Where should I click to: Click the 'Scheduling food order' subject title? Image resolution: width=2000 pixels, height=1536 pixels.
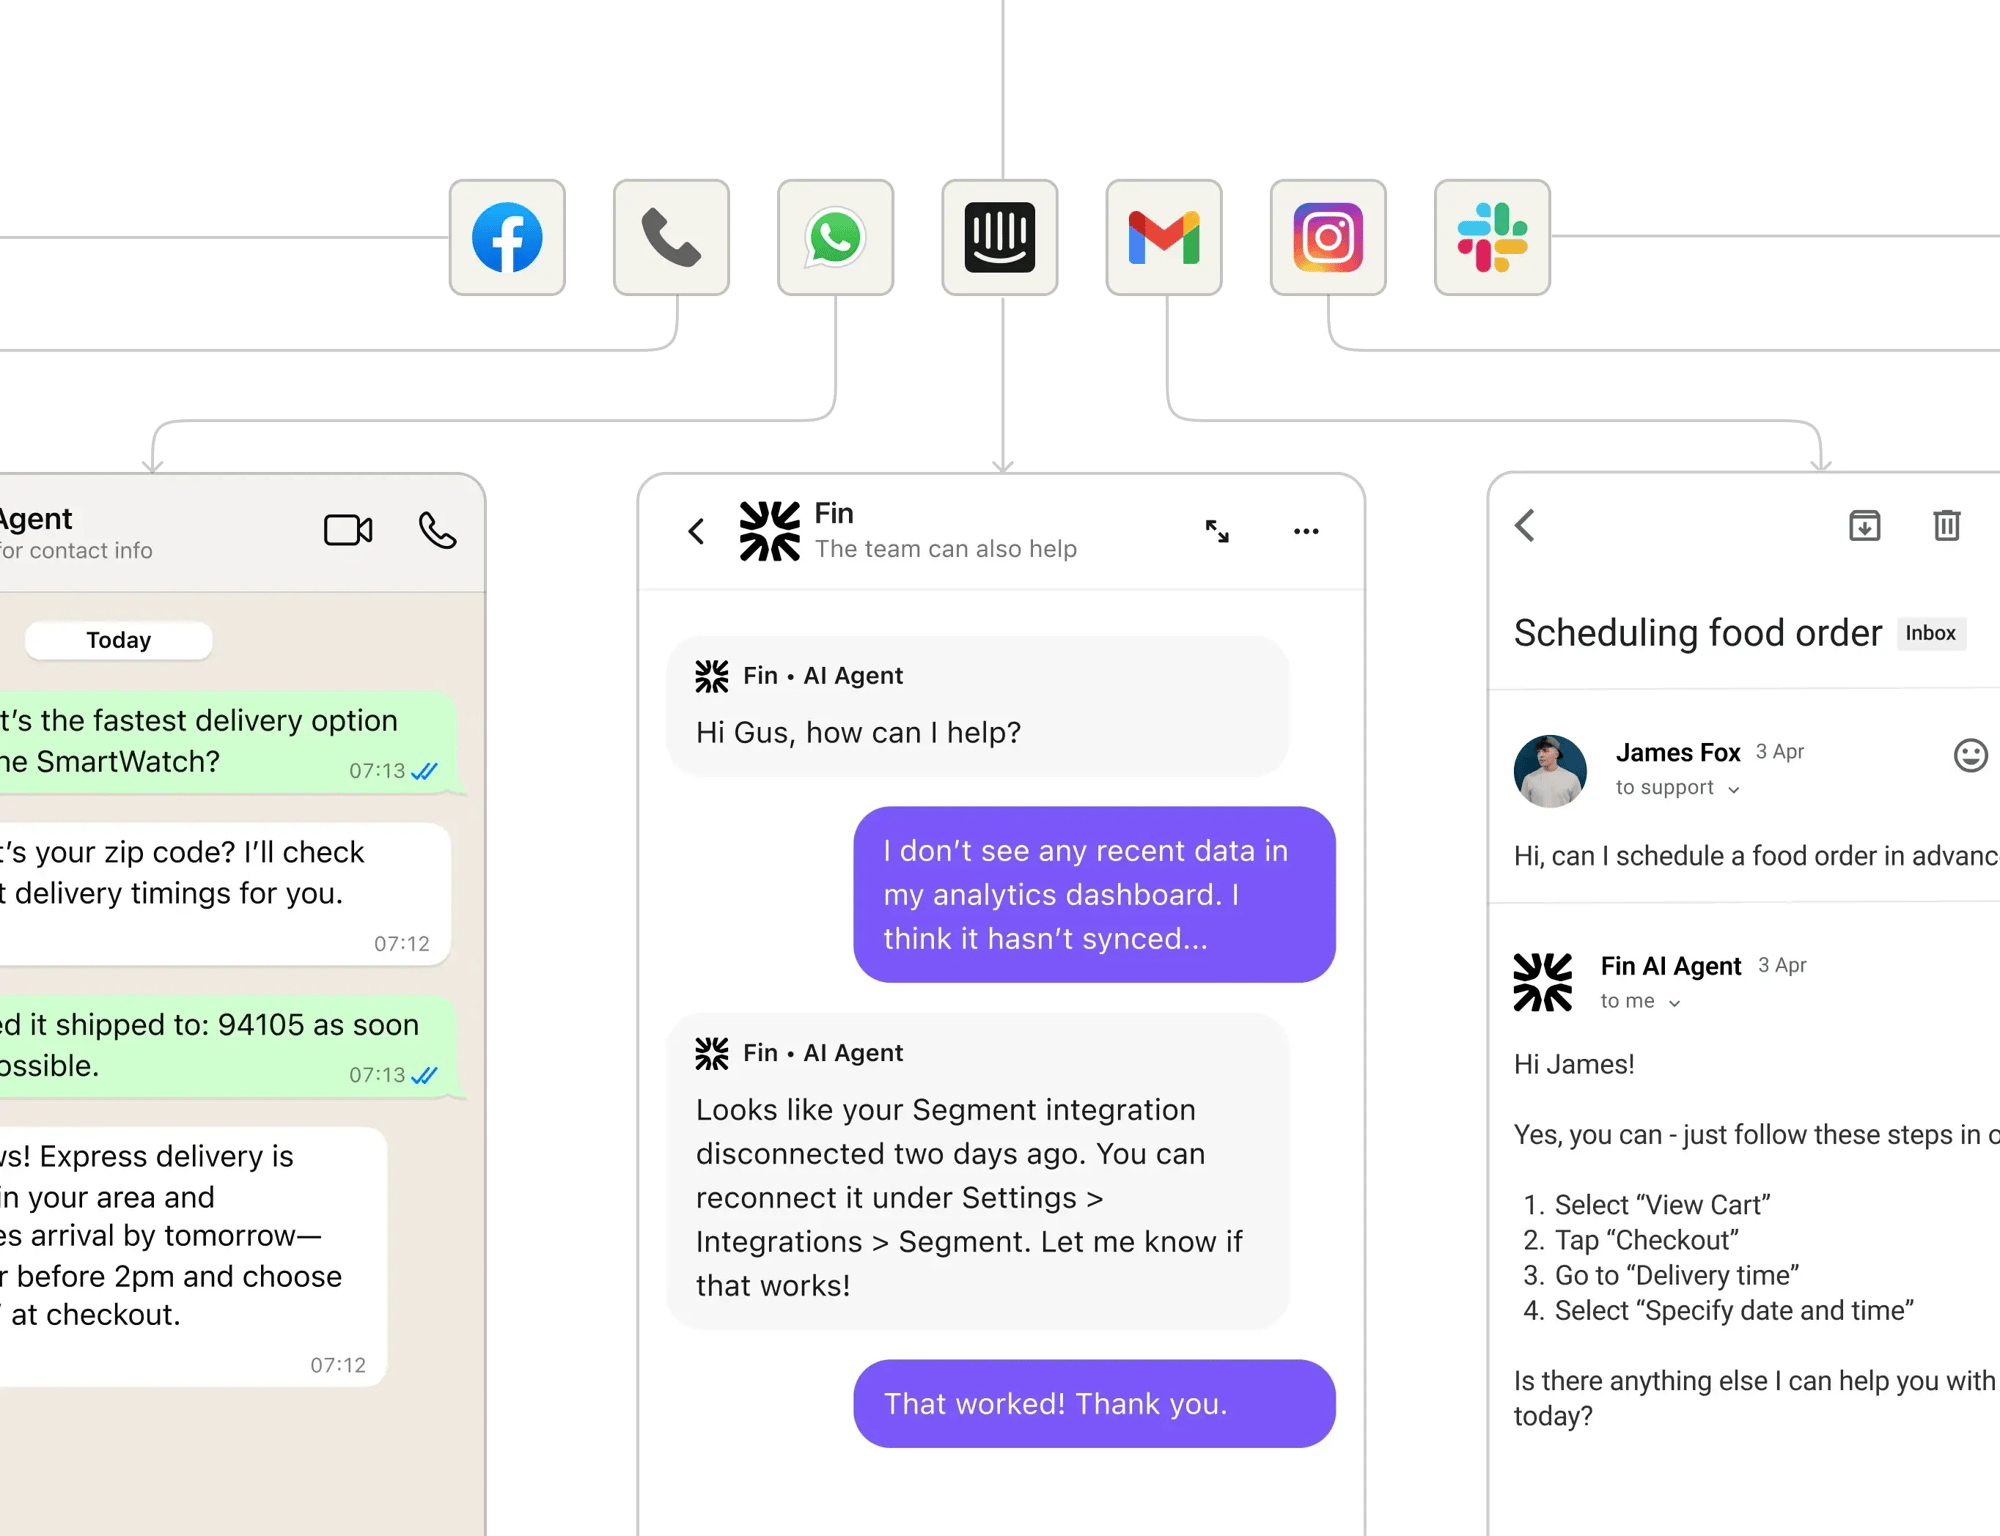[1697, 633]
